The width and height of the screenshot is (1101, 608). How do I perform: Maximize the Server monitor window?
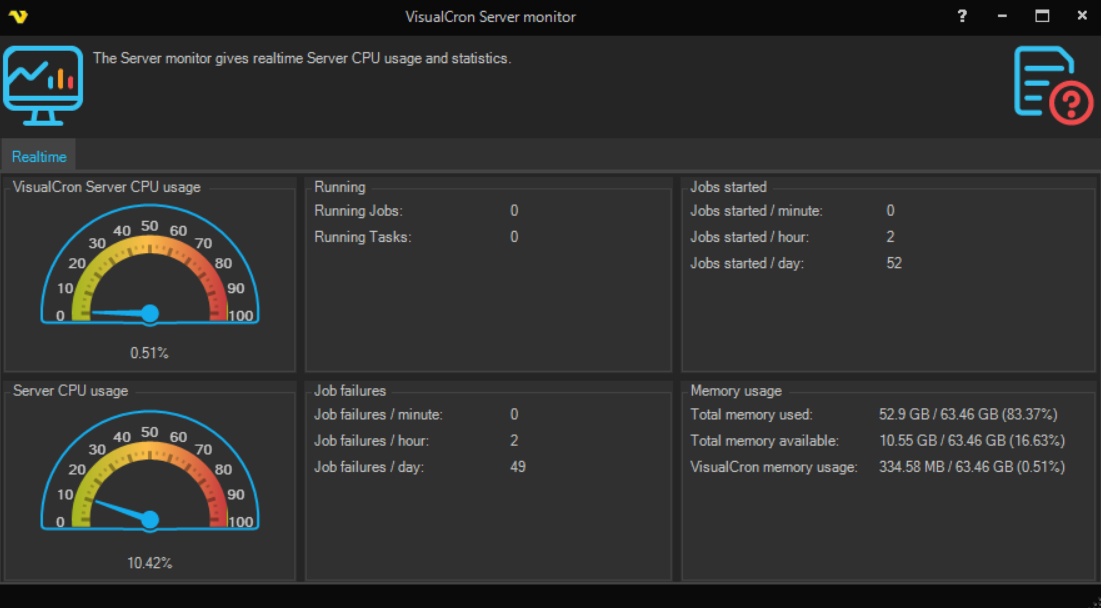(x=1042, y=16)
